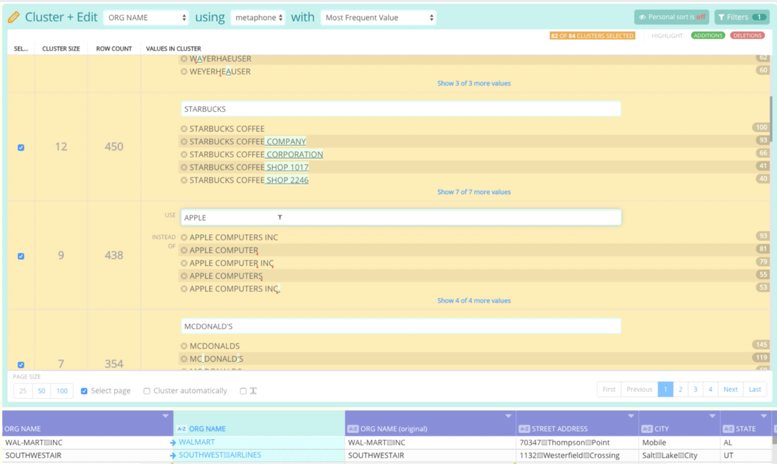Uncheck the STARBUCKS cluster checkbox

click(21, 147)
